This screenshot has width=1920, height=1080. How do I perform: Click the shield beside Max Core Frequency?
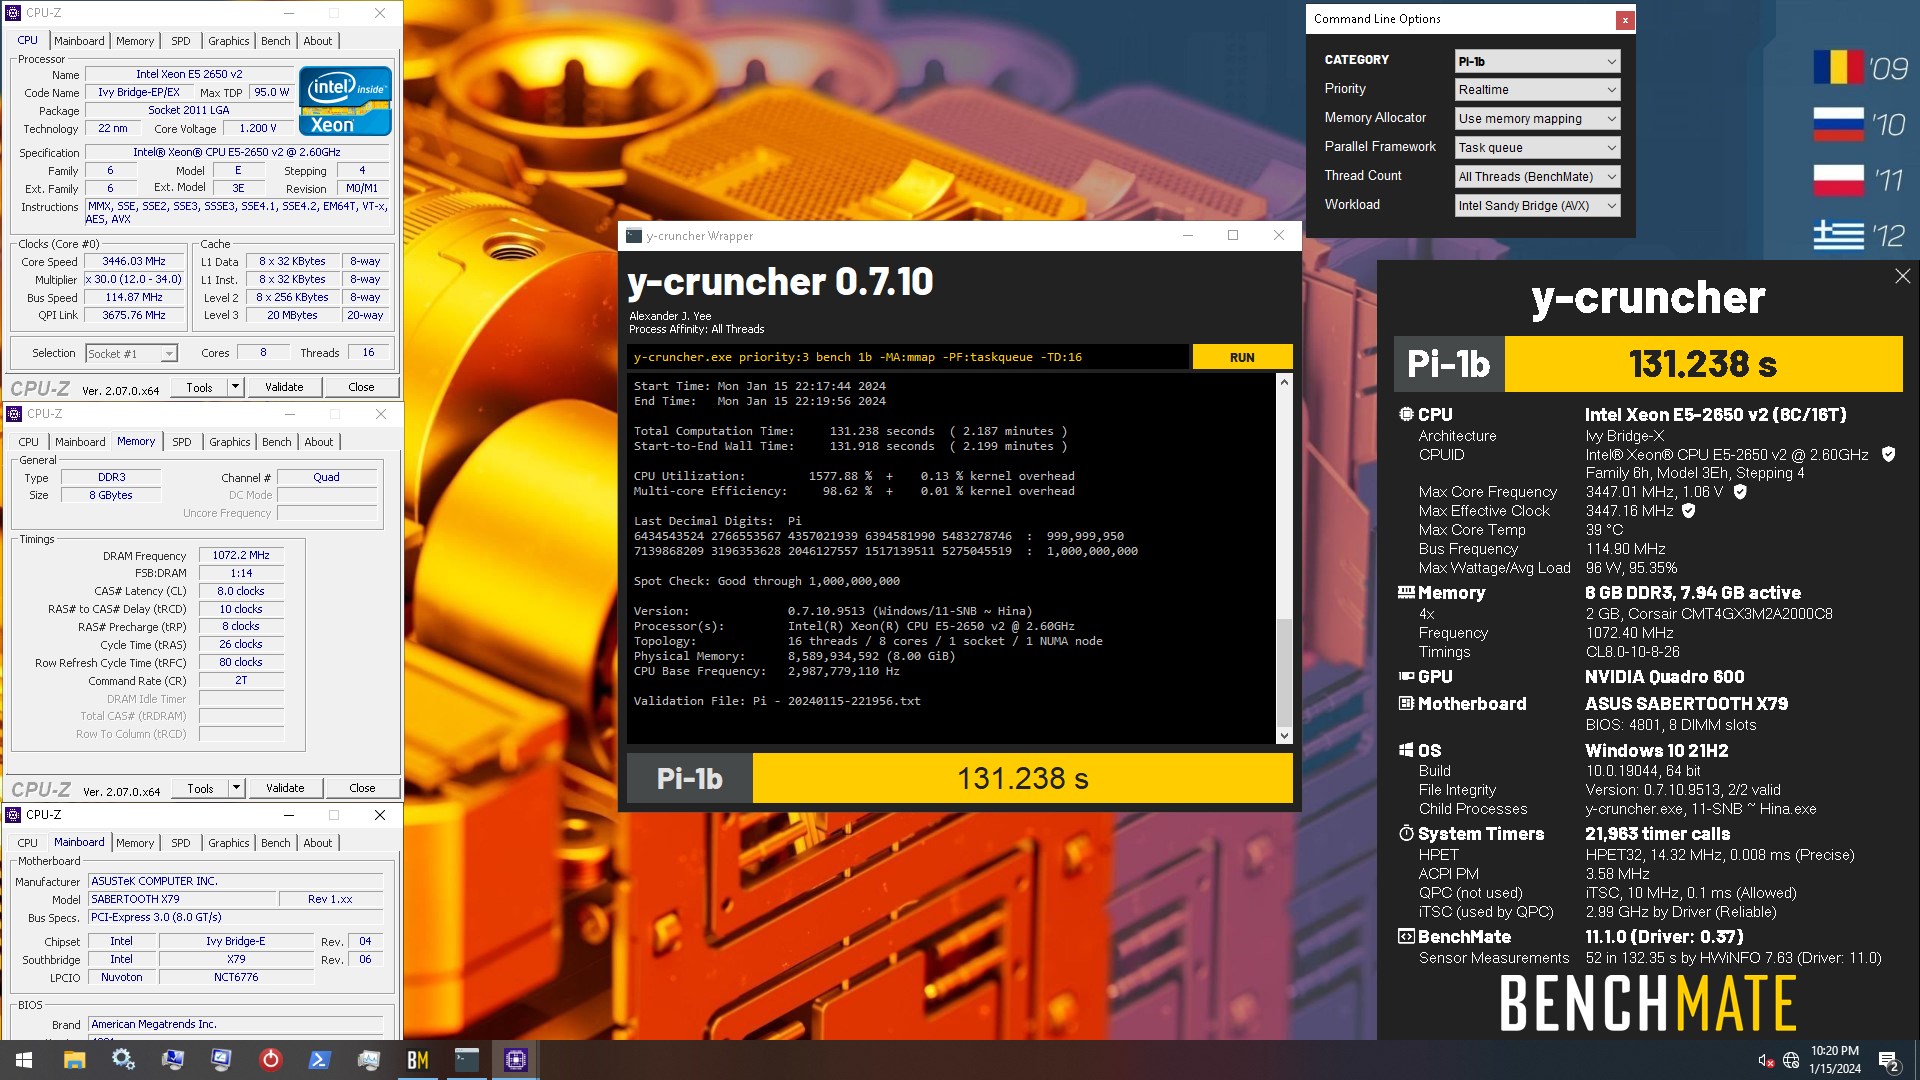(x=1740, y=492)
